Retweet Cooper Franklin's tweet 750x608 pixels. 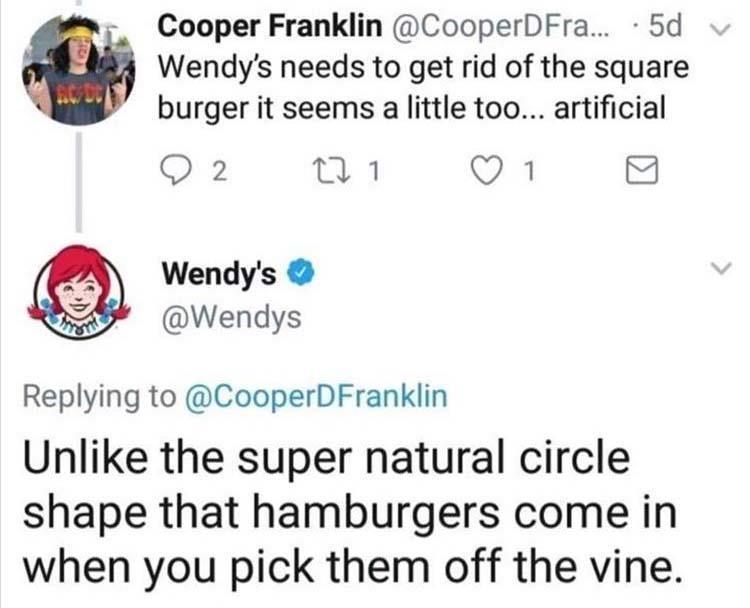329,171
